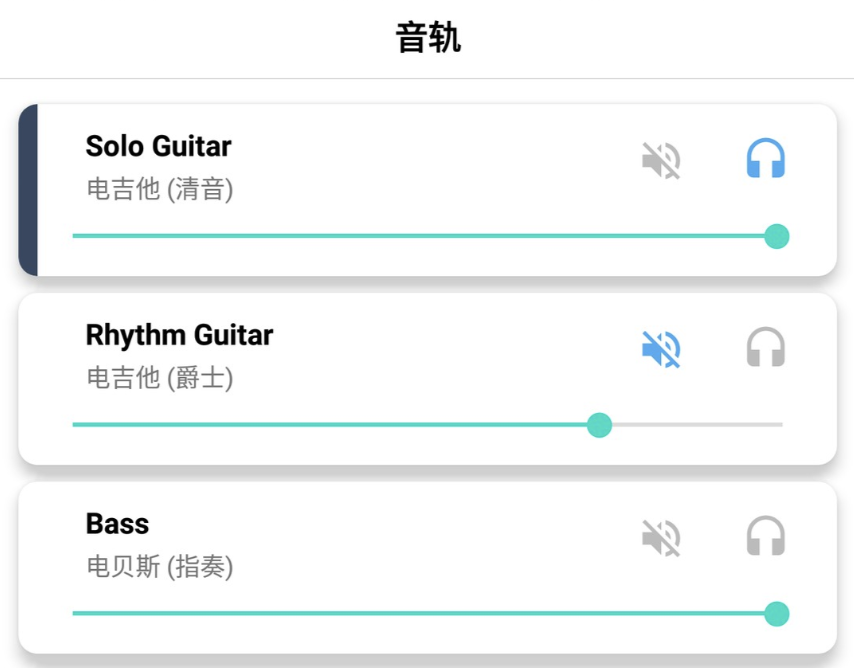This screenshot has width=854, height=668.
Task: Click the 电吉他 (爵士) instrument label
Action: 160,378
